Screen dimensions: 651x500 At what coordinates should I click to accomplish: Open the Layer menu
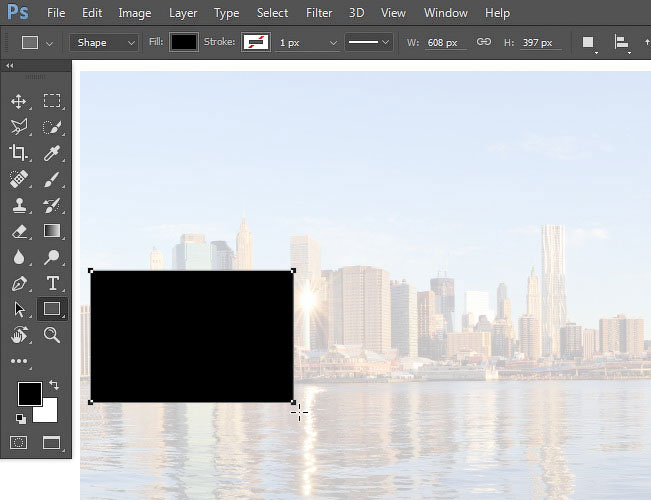(x=183, y=13)
